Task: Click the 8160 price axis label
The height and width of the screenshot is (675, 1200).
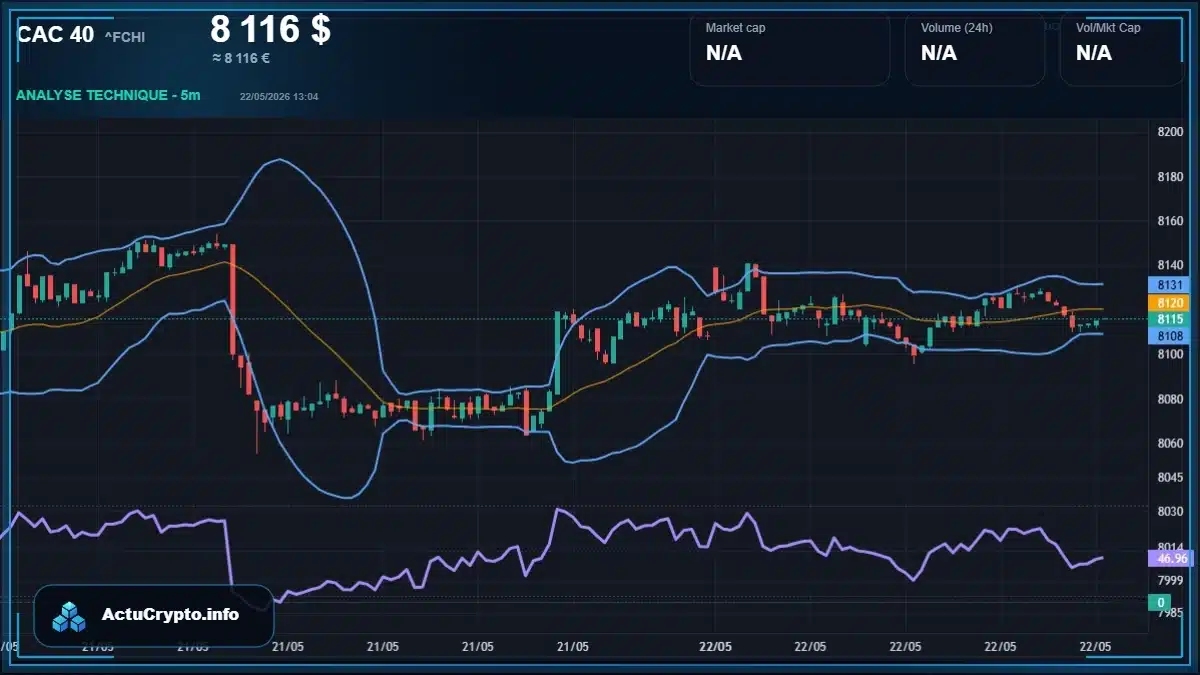Action: click(1170, 221)
